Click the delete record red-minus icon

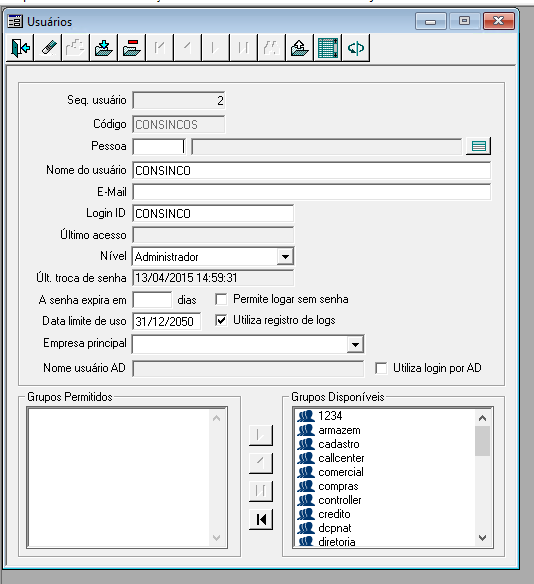(131, 48)
